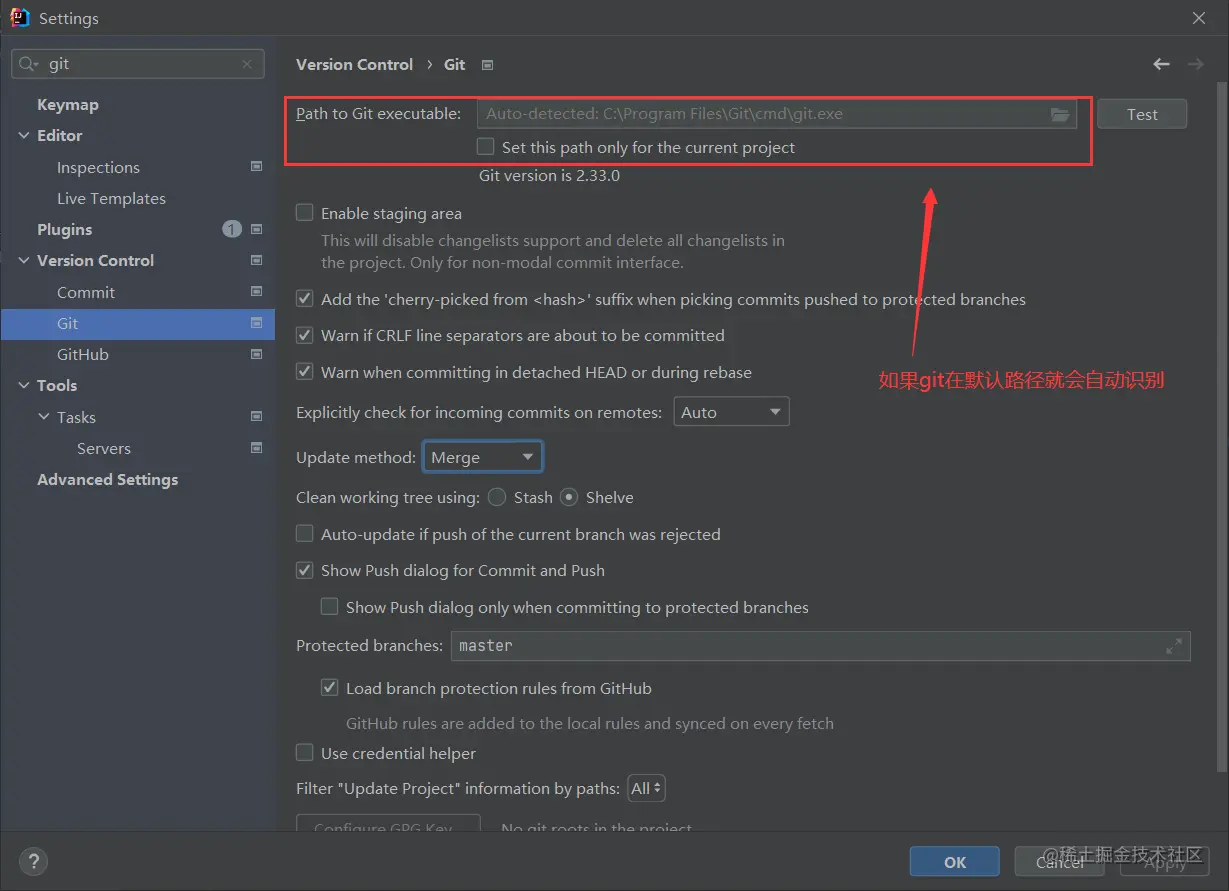
Task: Click the project icon beside Tasks
Action: (256, 417)
